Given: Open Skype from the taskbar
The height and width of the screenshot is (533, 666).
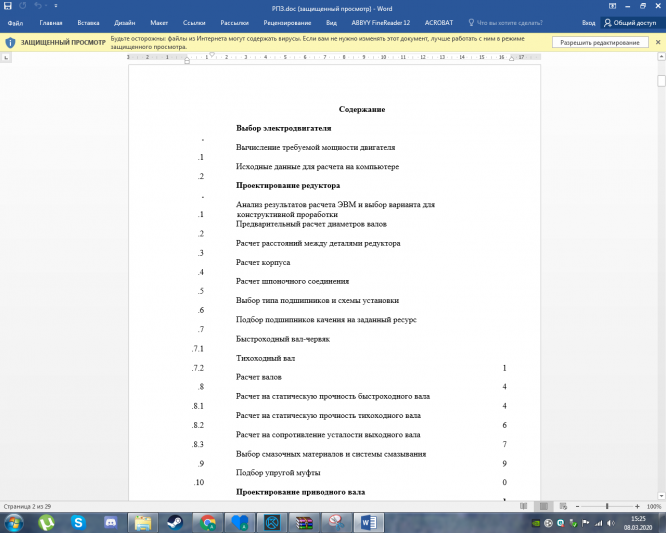Looking at the screenshot, I should point(79,521).
